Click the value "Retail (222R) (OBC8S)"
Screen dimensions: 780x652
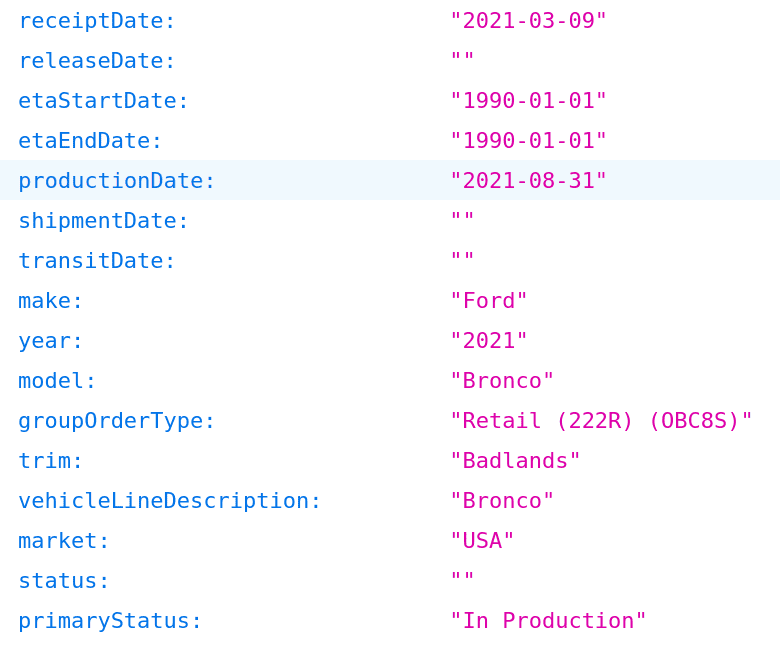(x=601, y=421)
